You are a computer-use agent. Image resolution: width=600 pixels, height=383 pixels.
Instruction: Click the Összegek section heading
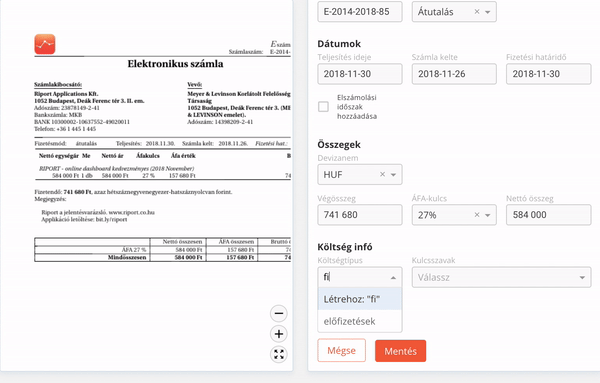coord(339,145)
